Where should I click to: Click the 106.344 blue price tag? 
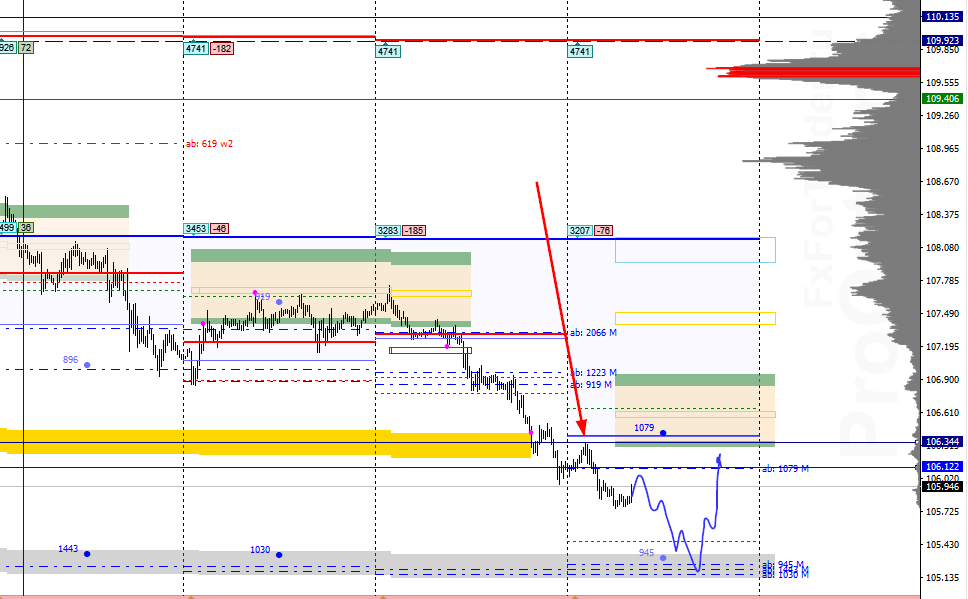tap(942, 442)
